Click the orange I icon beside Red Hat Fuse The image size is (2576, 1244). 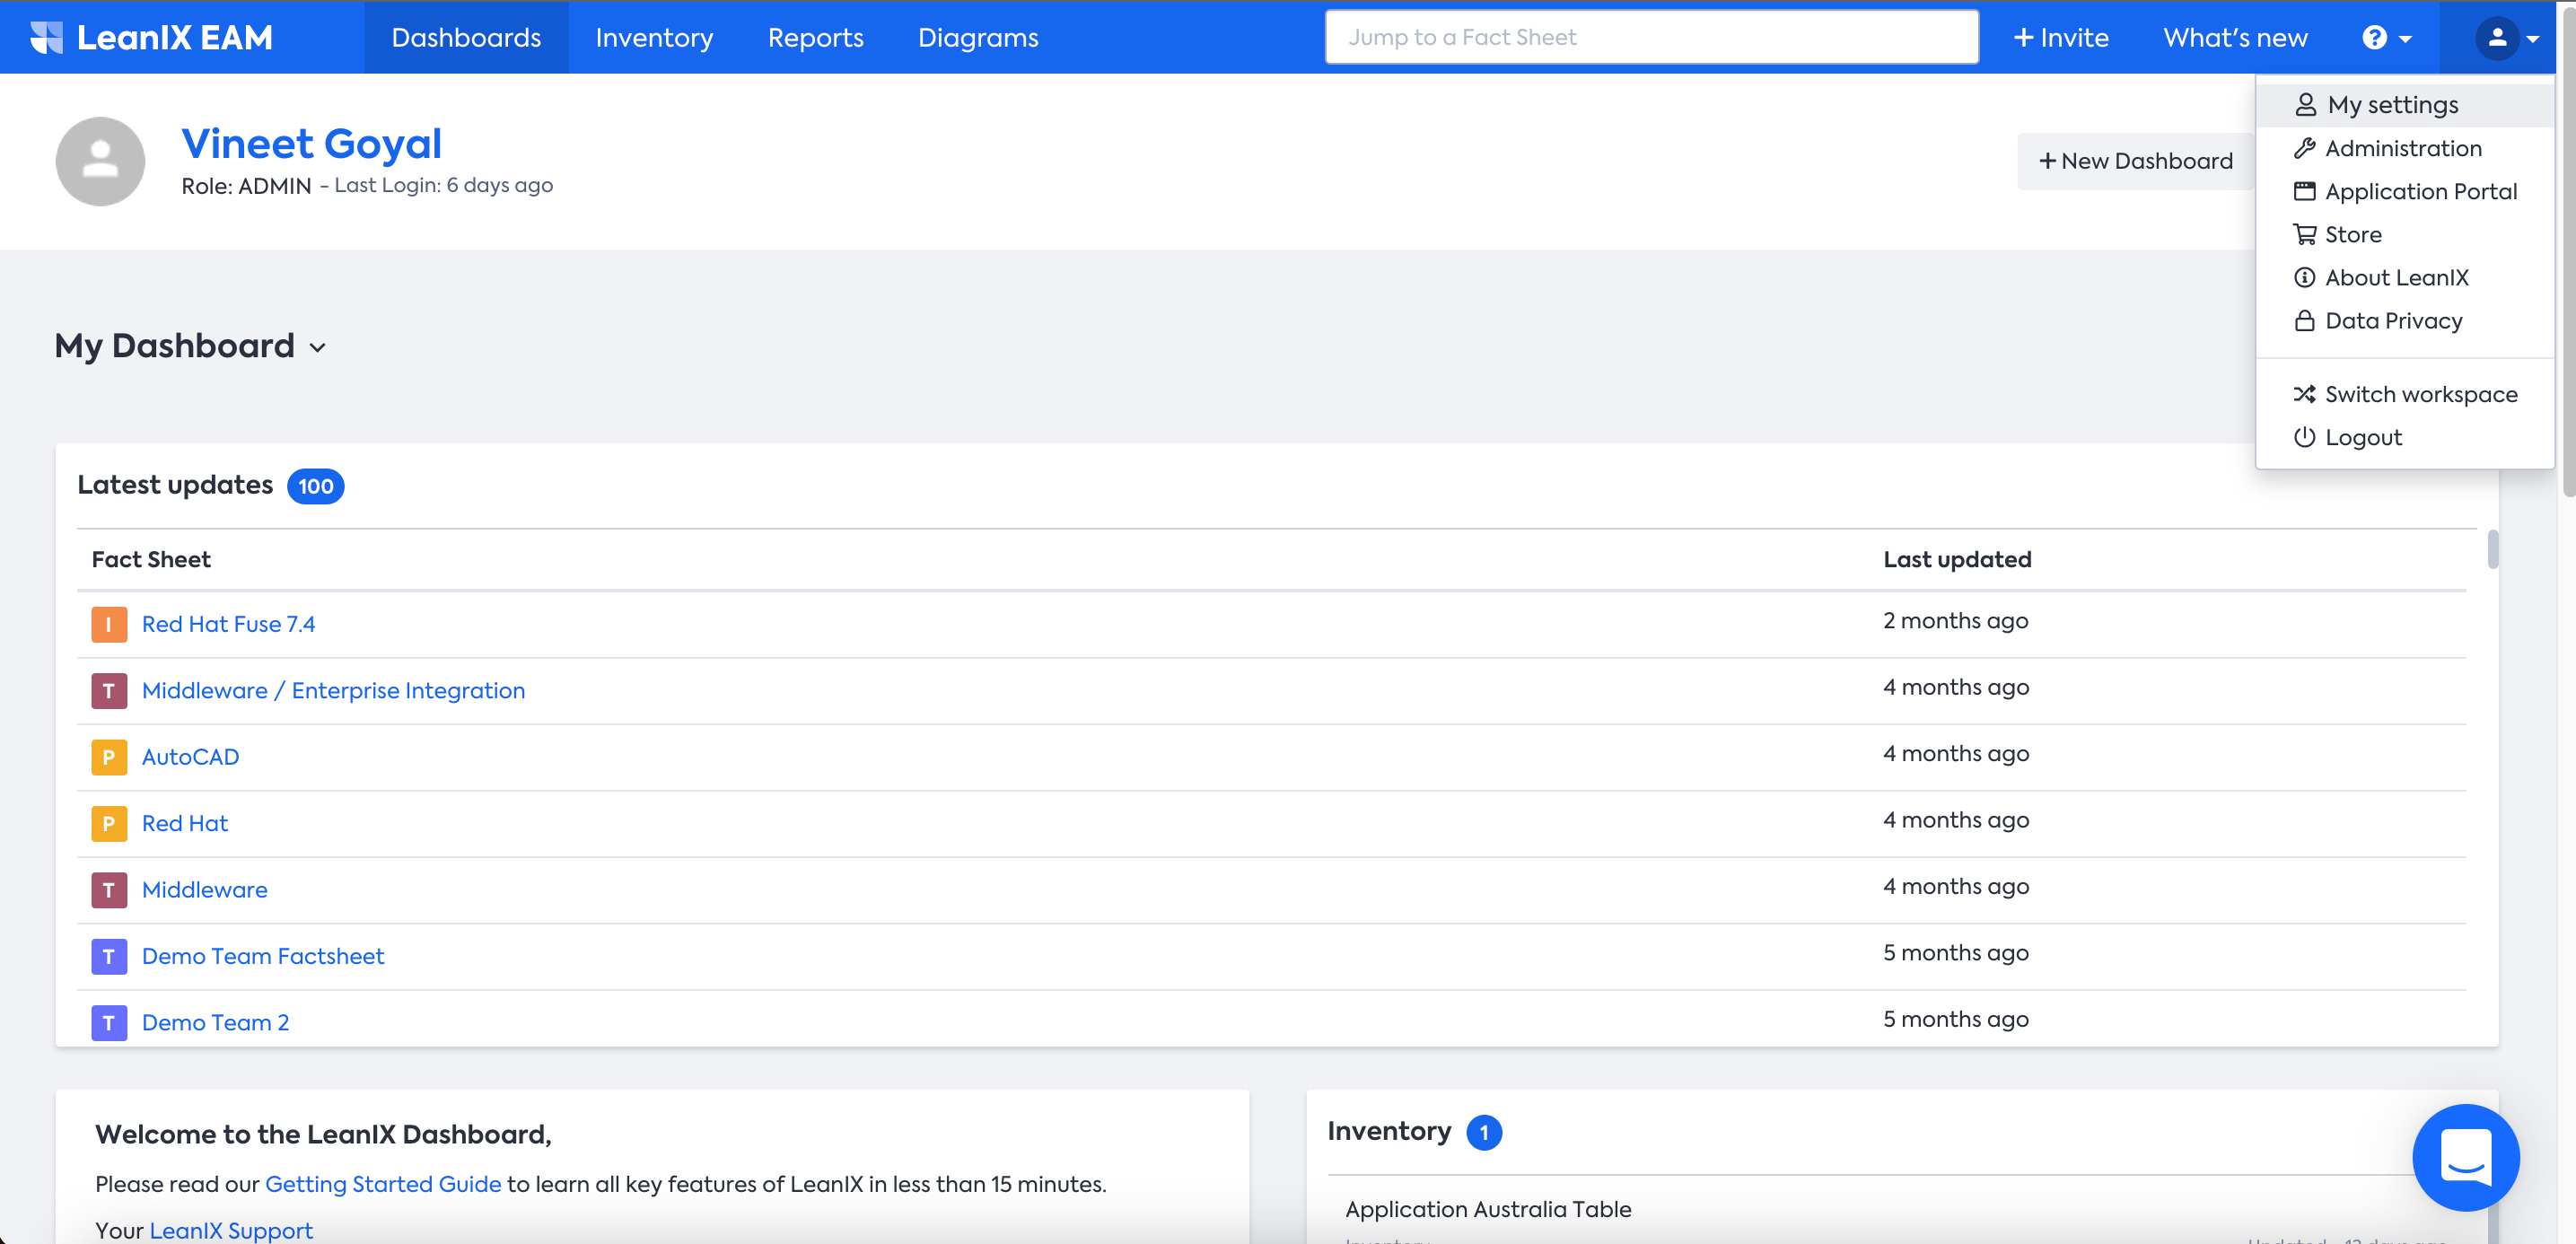[109, 624]
